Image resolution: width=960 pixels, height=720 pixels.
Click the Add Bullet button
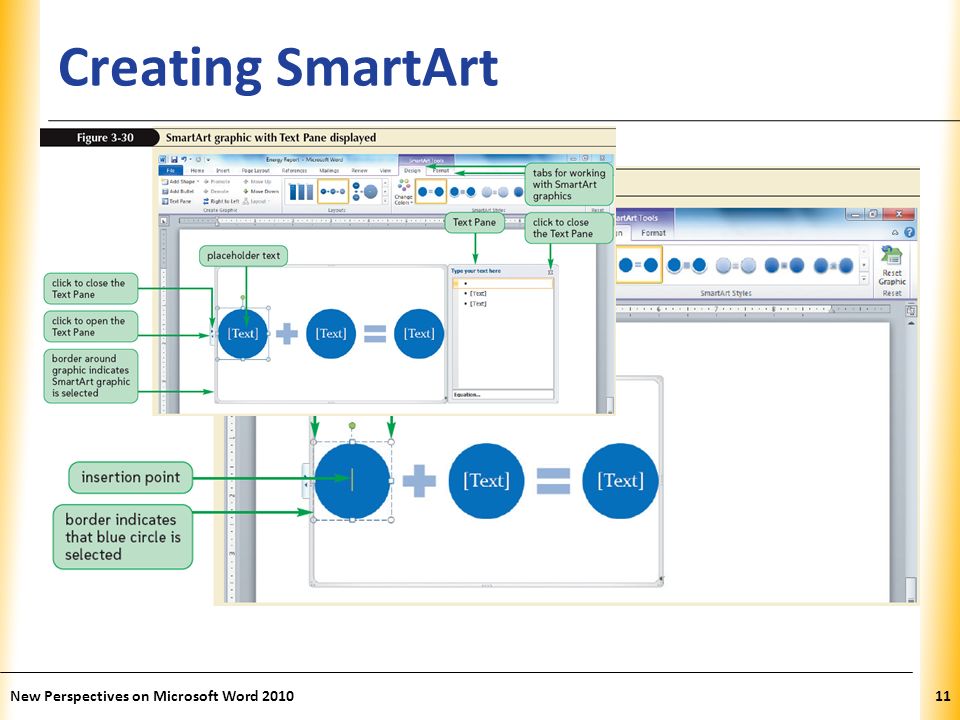point(178,191)
